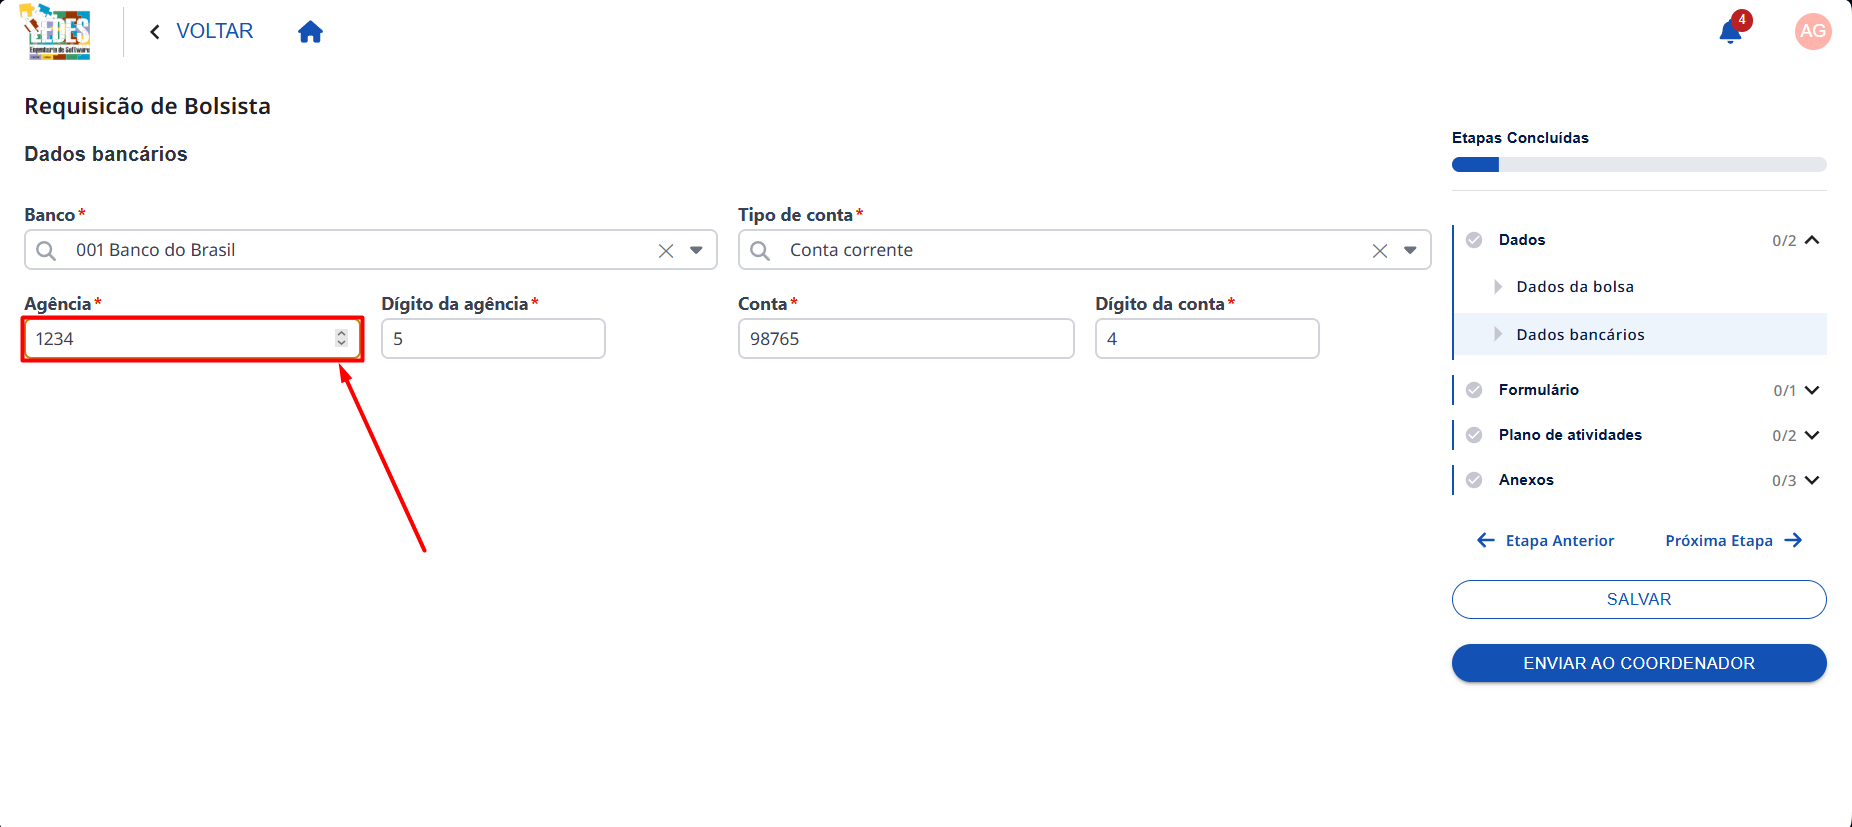This screenshot has width=1852, height=827.
Task: Open the AG user avatar menu
Action: (x=1813, y=31)
